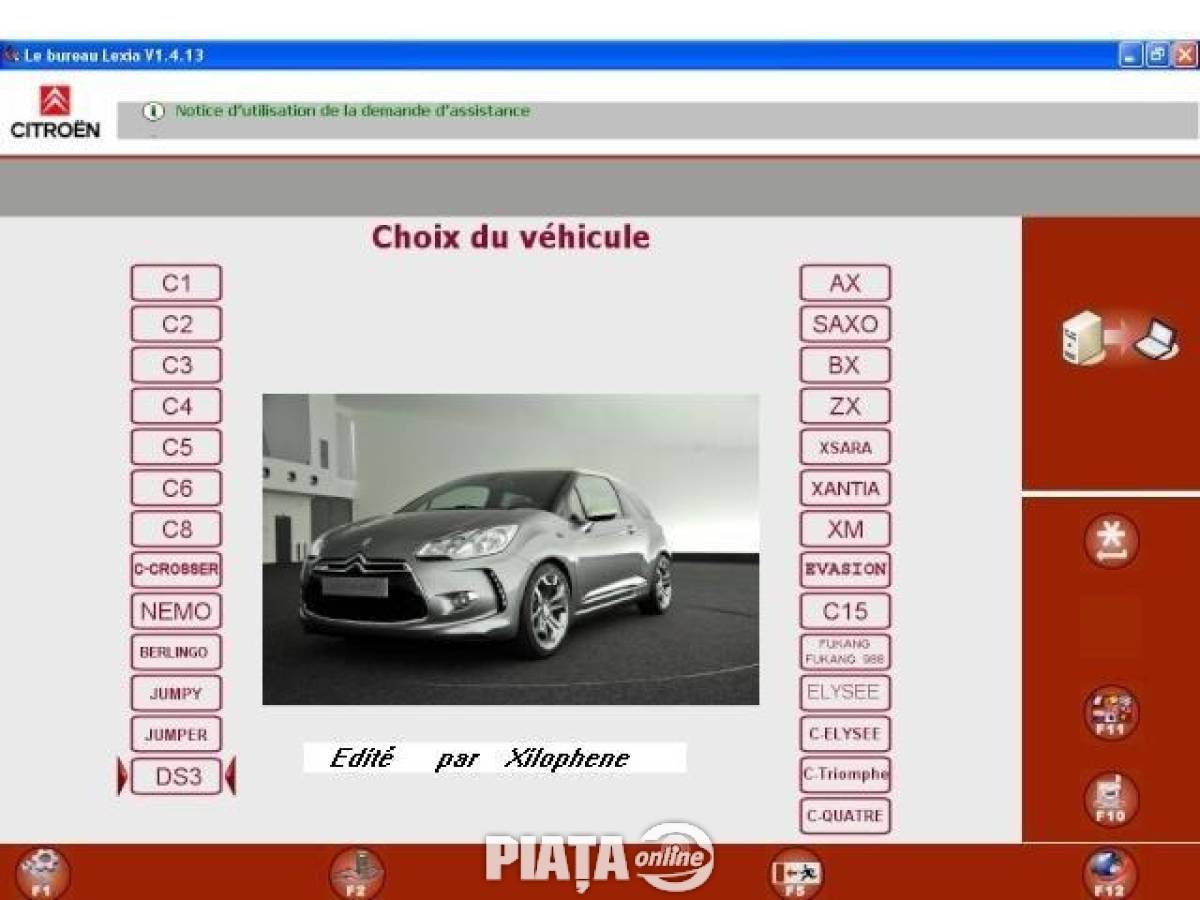Screen dimensions: 1200x900
Task: Select the EVASION model
Action: pyautogui.click(x=845, y=570)
